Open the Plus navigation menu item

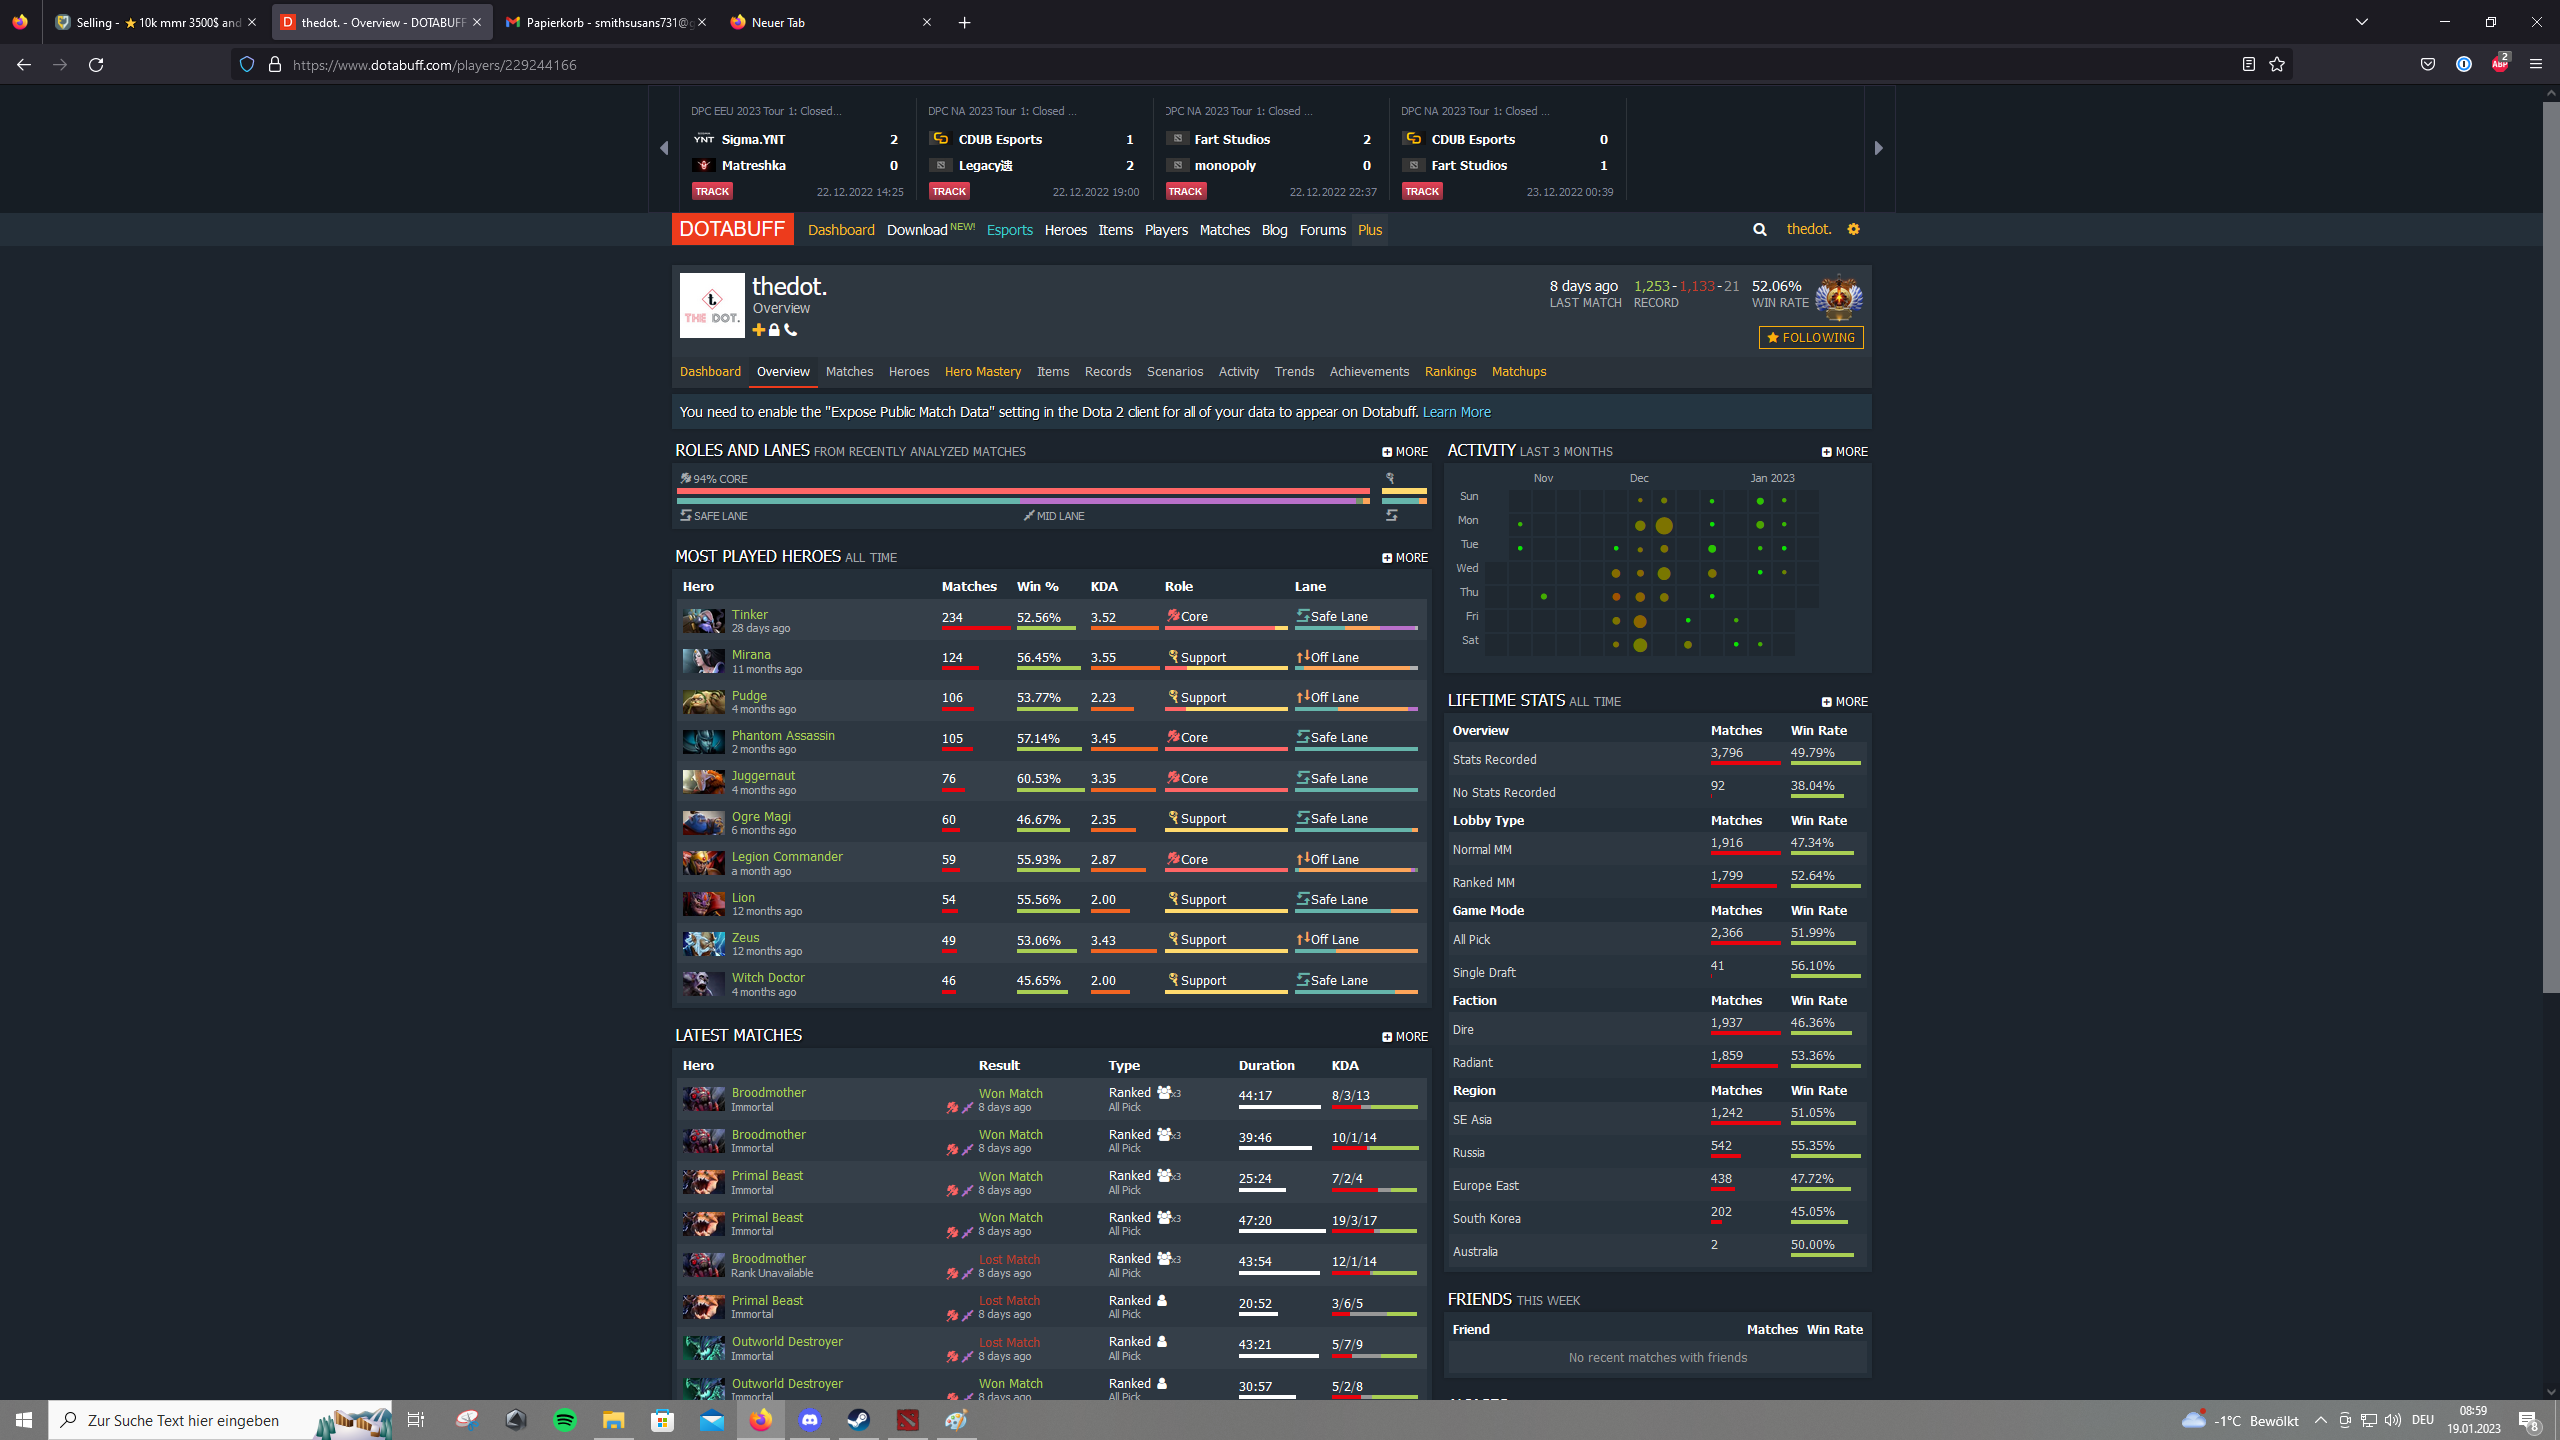pyautogui.click(x=1370, y=230)
